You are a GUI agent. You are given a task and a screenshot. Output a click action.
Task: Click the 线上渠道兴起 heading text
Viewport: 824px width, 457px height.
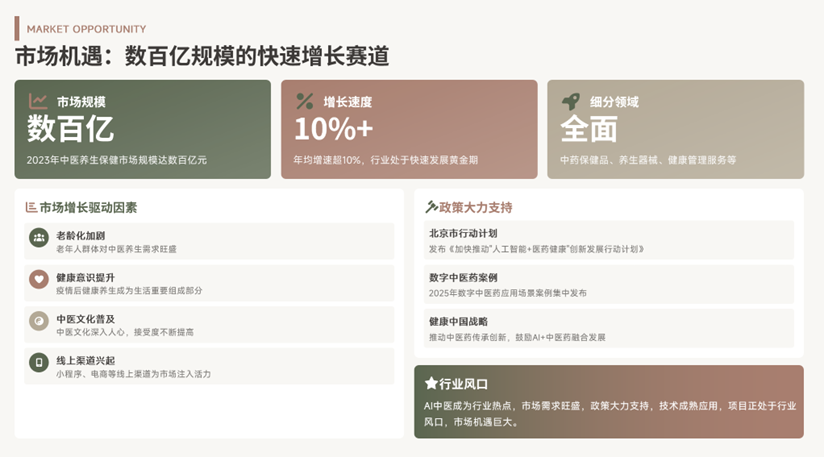point(85,360)
